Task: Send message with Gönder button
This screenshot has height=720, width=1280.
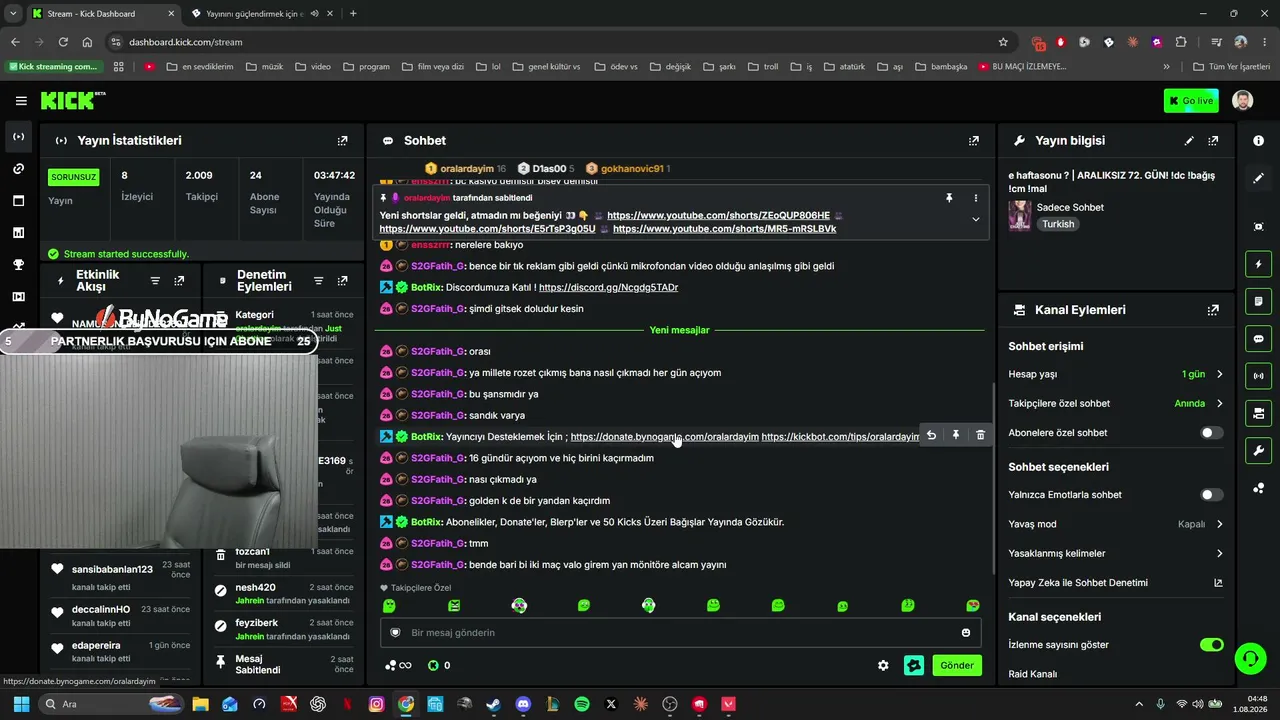Action: tap(956, 665)
